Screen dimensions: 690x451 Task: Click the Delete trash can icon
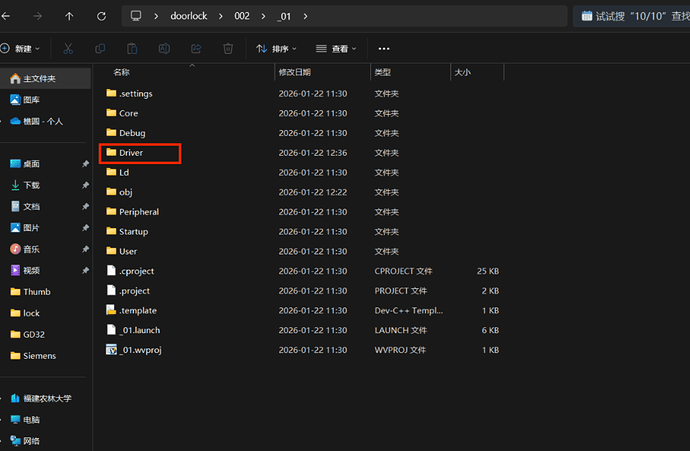click(x=228, y=48)
